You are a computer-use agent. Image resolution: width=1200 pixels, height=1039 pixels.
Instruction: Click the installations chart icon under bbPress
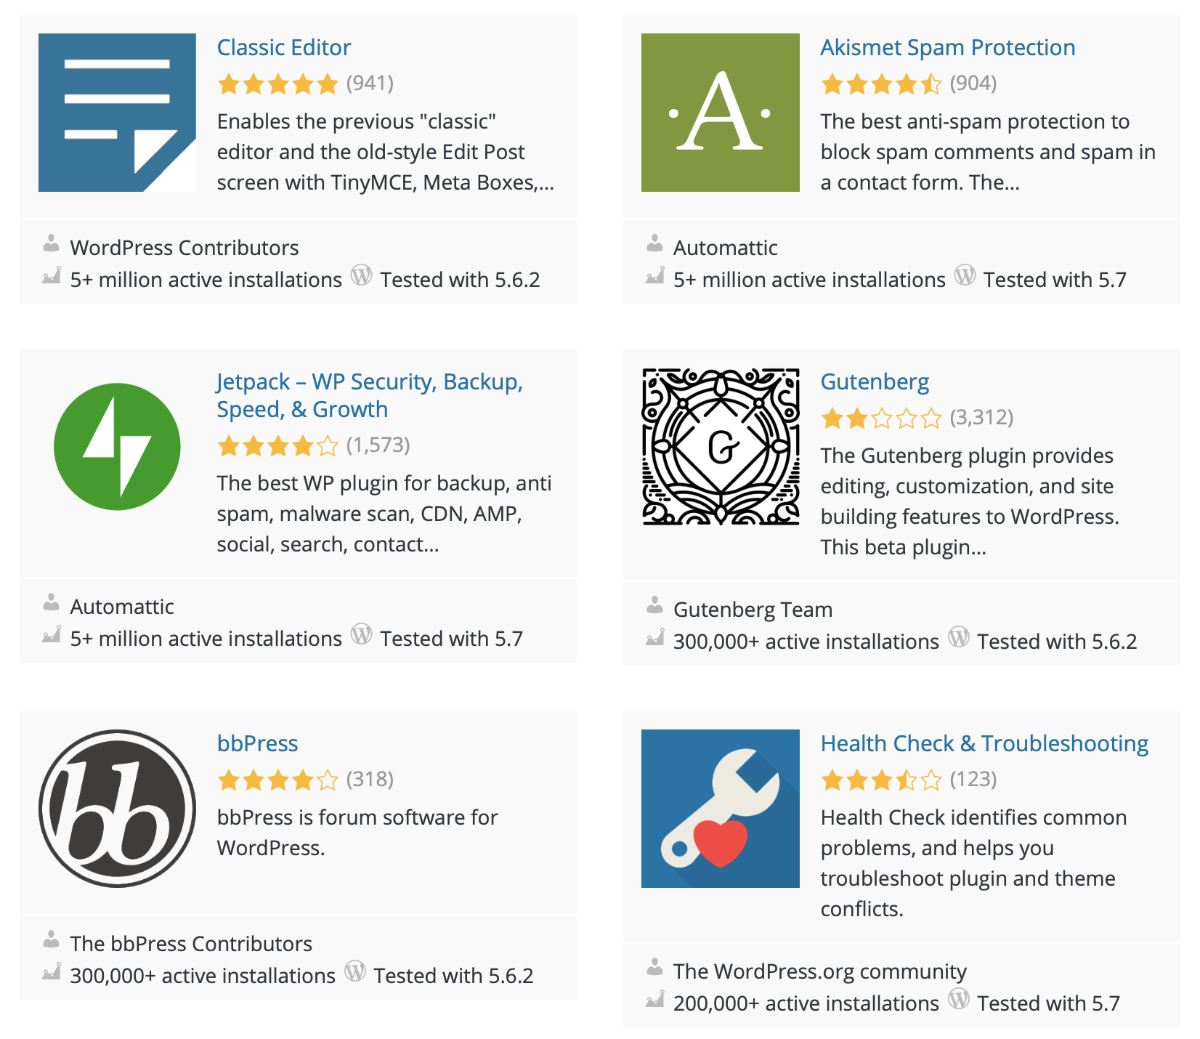point(51,973)
